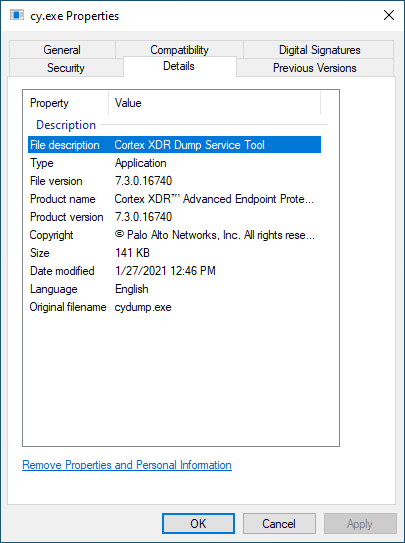The image size is (405, 543).
Task: Open Remove Properties and Personal Information link
Action: point(127,465)
